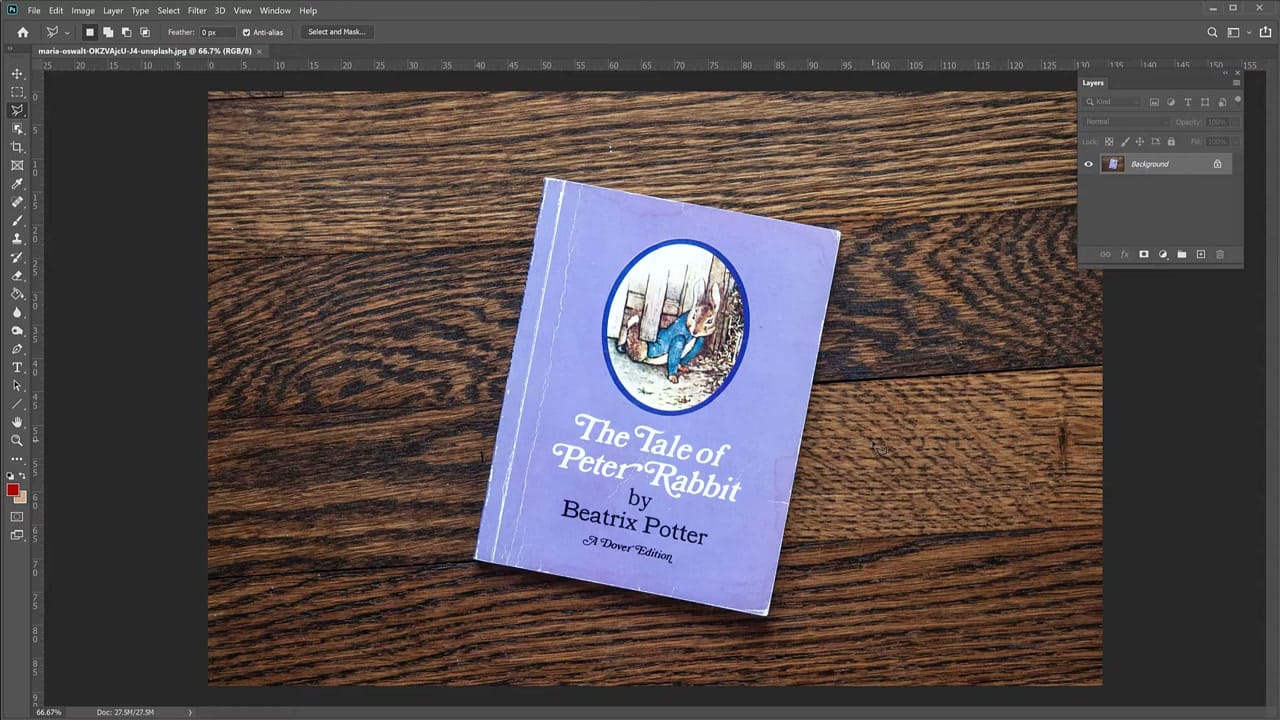
Task: Delete layer with trash icon
Action: 1220,255
